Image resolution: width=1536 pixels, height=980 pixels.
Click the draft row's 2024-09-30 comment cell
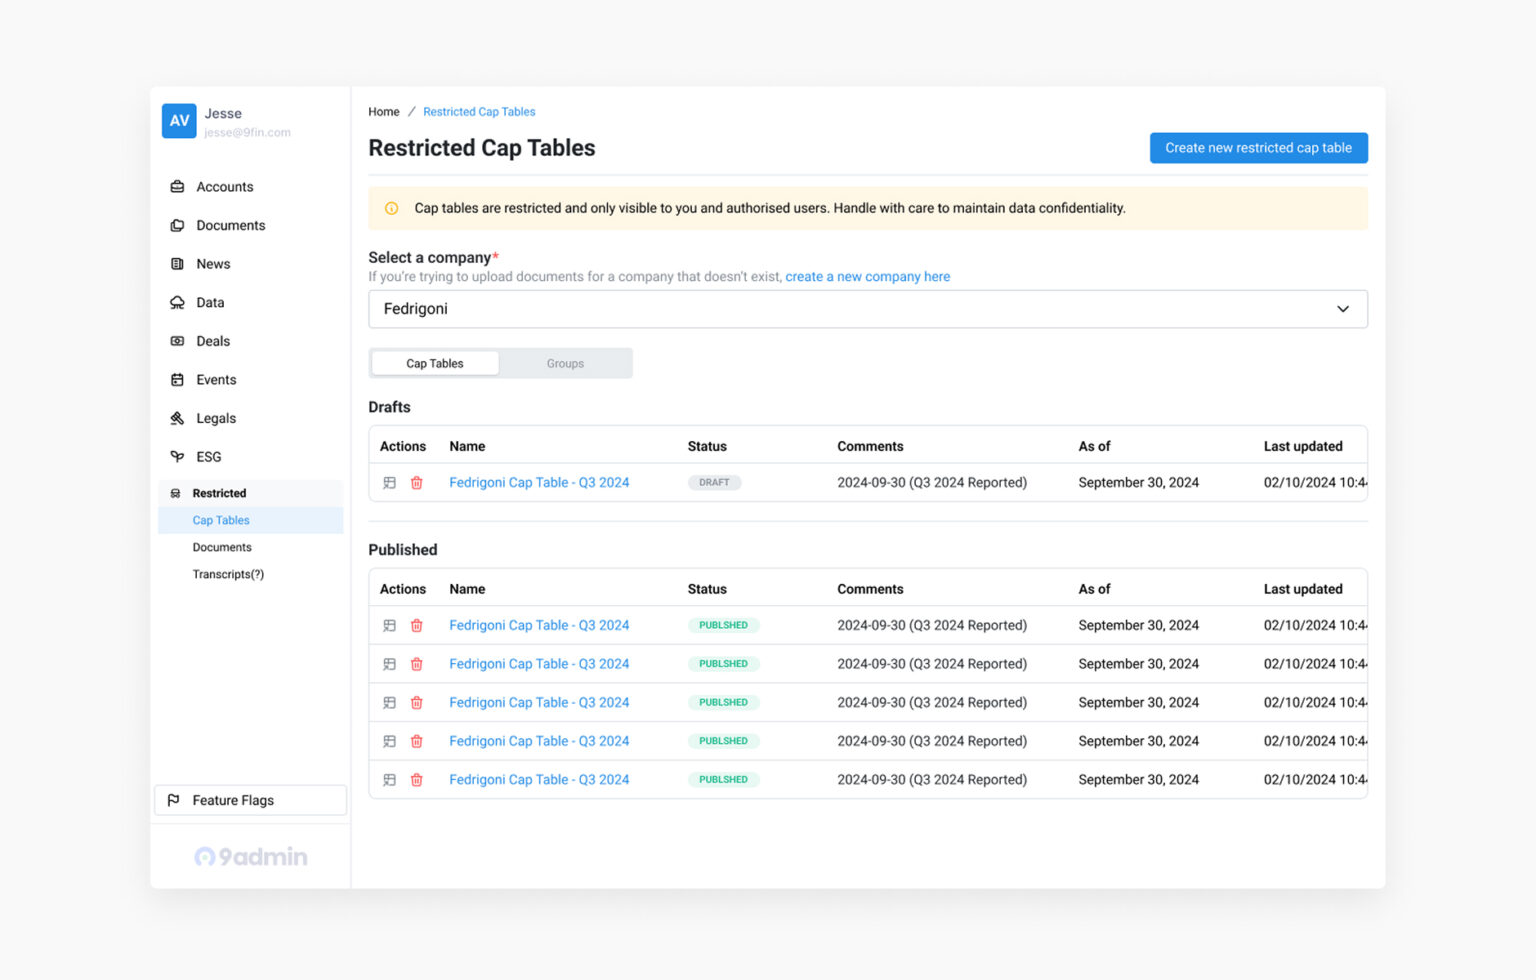(932, 483)
